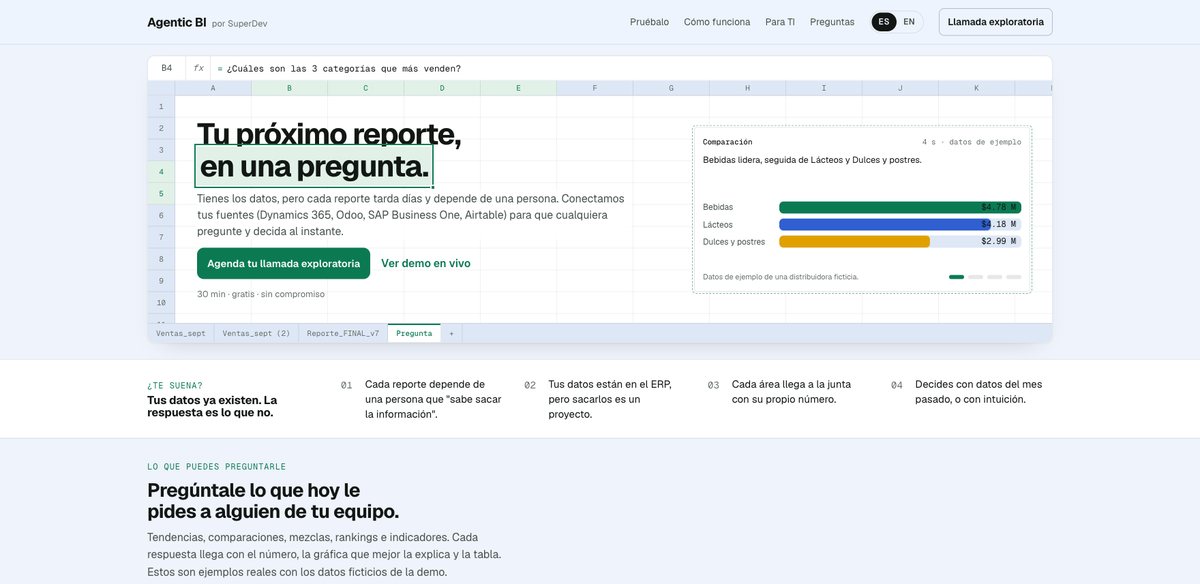Switch to the Reporte_FINAL_v7 sheet tab
1200x584 pixels.
click(343, 333)
